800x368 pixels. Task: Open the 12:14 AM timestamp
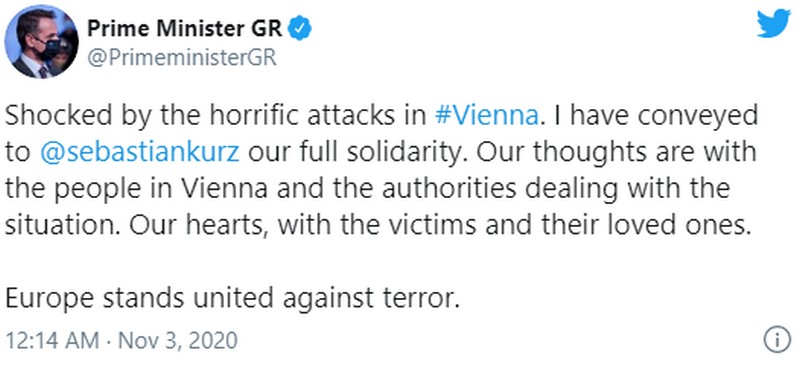coord(52,340)
